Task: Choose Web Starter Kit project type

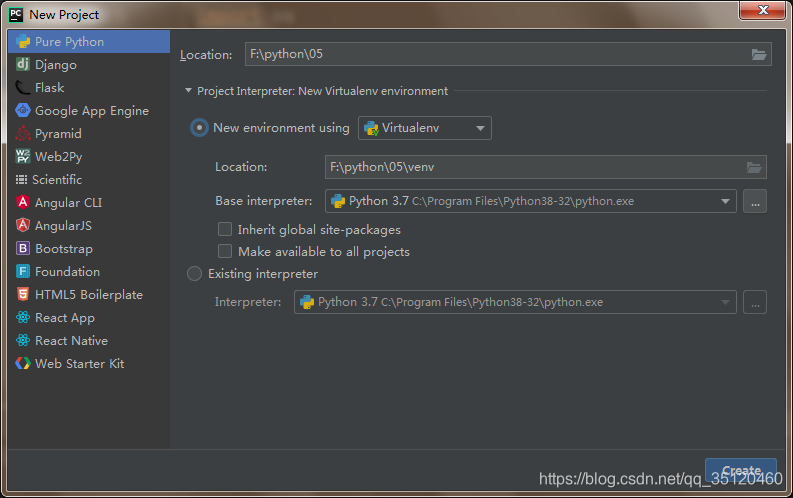Action: click(x=89, y=363)
